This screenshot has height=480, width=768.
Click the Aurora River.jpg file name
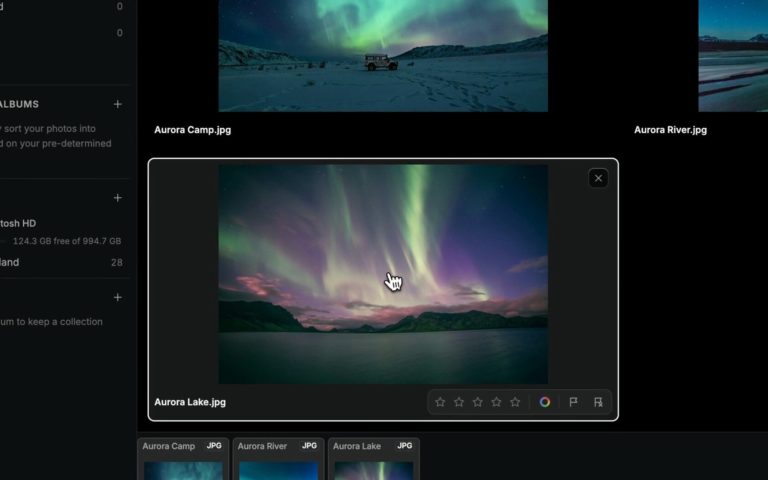(x=670, y=130)
